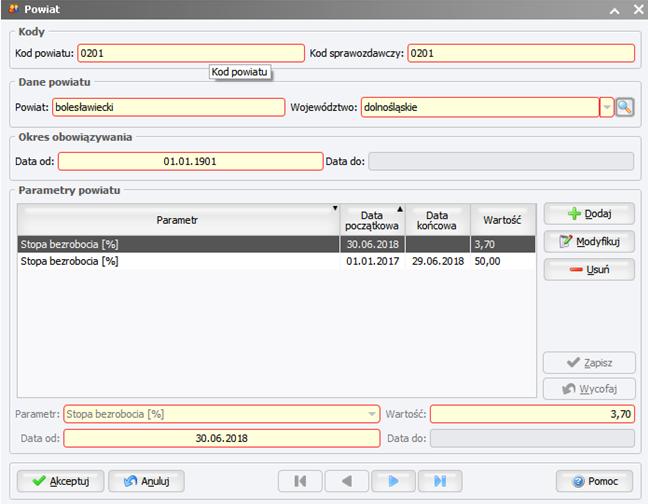Jump to the last record
This screenshot has width=648, height=504.
click(x=440, y=481)
